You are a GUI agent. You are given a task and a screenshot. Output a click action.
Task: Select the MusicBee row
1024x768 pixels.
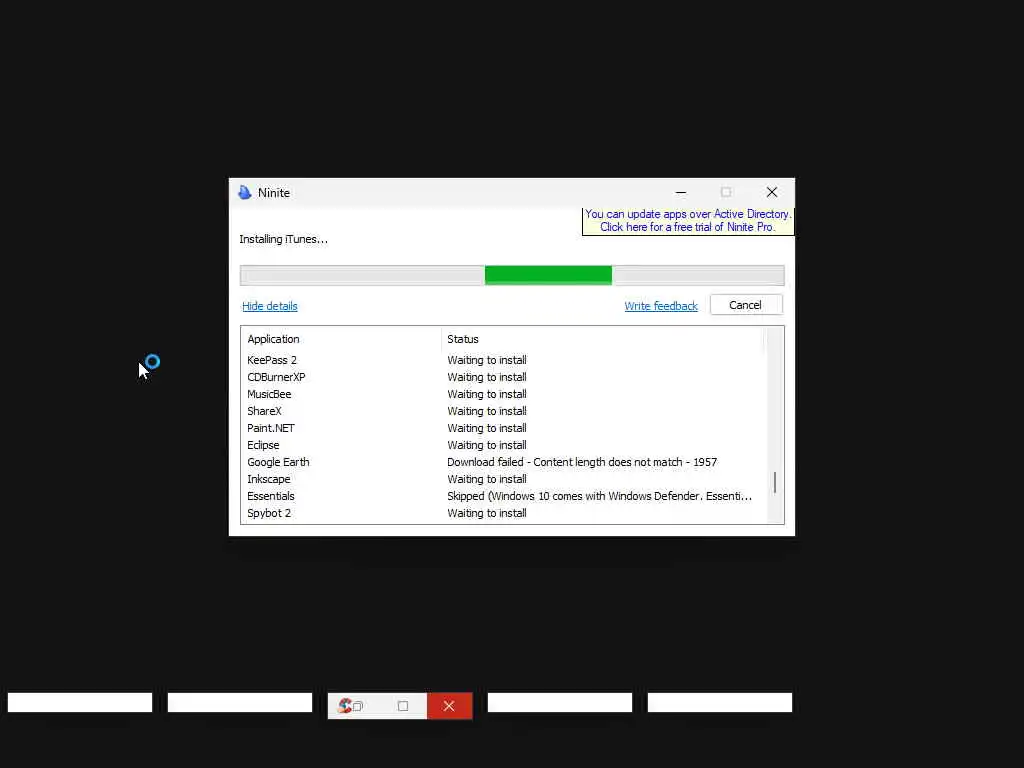pyautogui.click(x=504, y=394)
